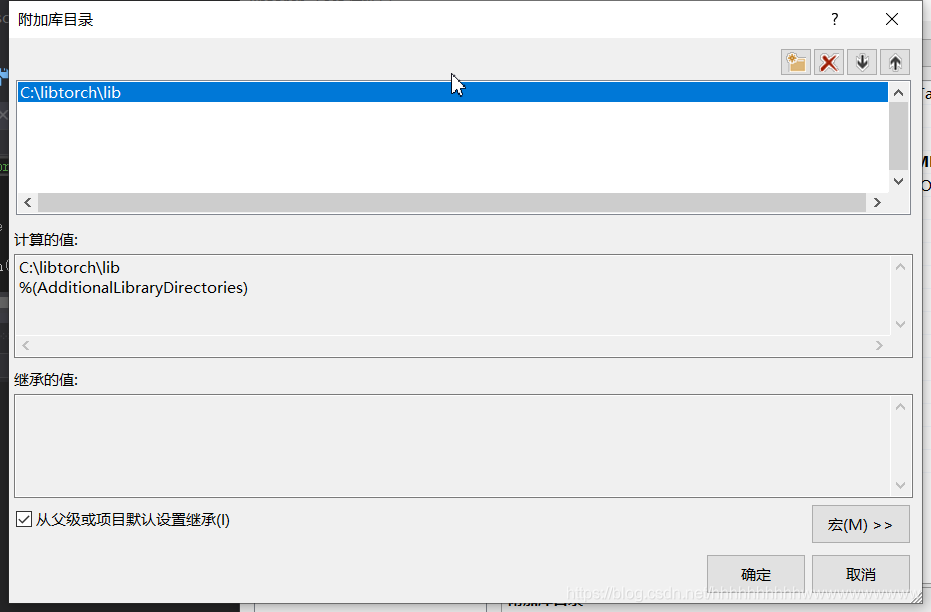Open the 宏(M) macros panel
This screenshot has width=931, height=612.
pos(860,524)
